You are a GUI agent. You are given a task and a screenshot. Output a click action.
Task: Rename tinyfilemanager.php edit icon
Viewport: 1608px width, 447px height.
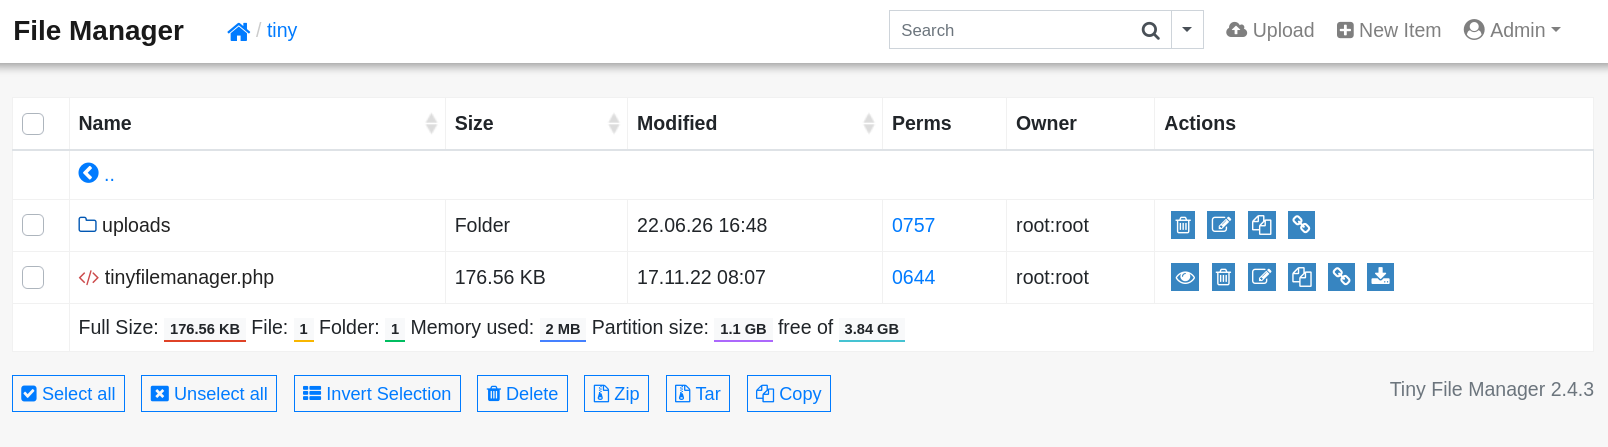click(x=1262, y=277)
